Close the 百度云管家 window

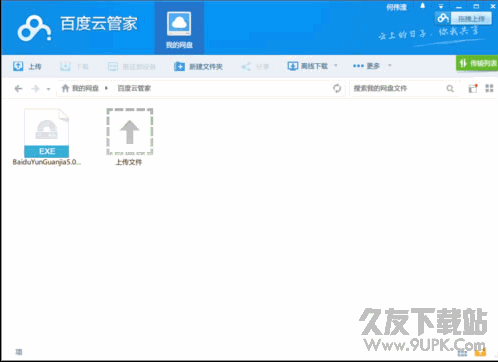(x=493, y=6)
